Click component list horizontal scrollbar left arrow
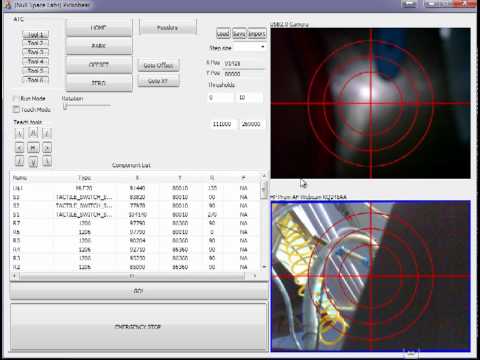Image resolution: width=480 pixels, height=360 pixels. point(14,276)
